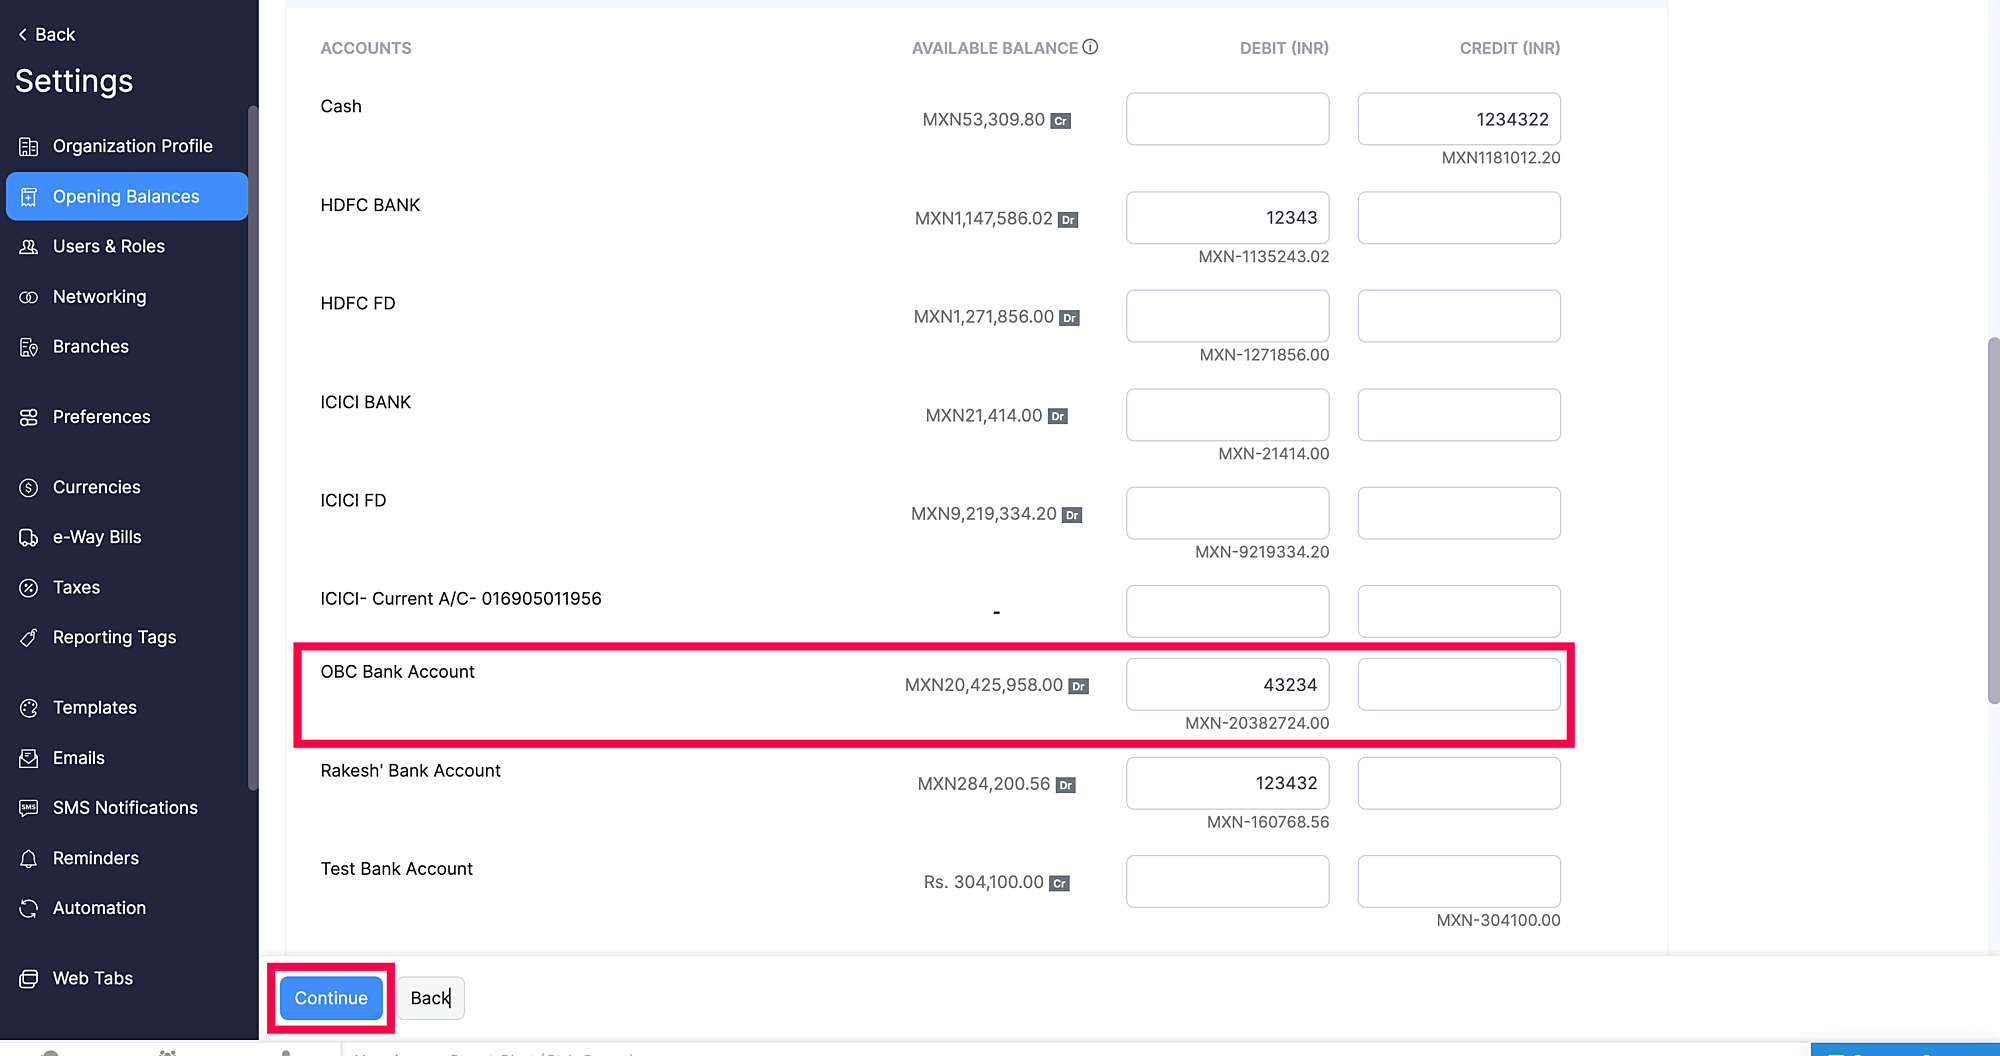Click the e-Way Bills truck icon

click(x=29, y=538)
